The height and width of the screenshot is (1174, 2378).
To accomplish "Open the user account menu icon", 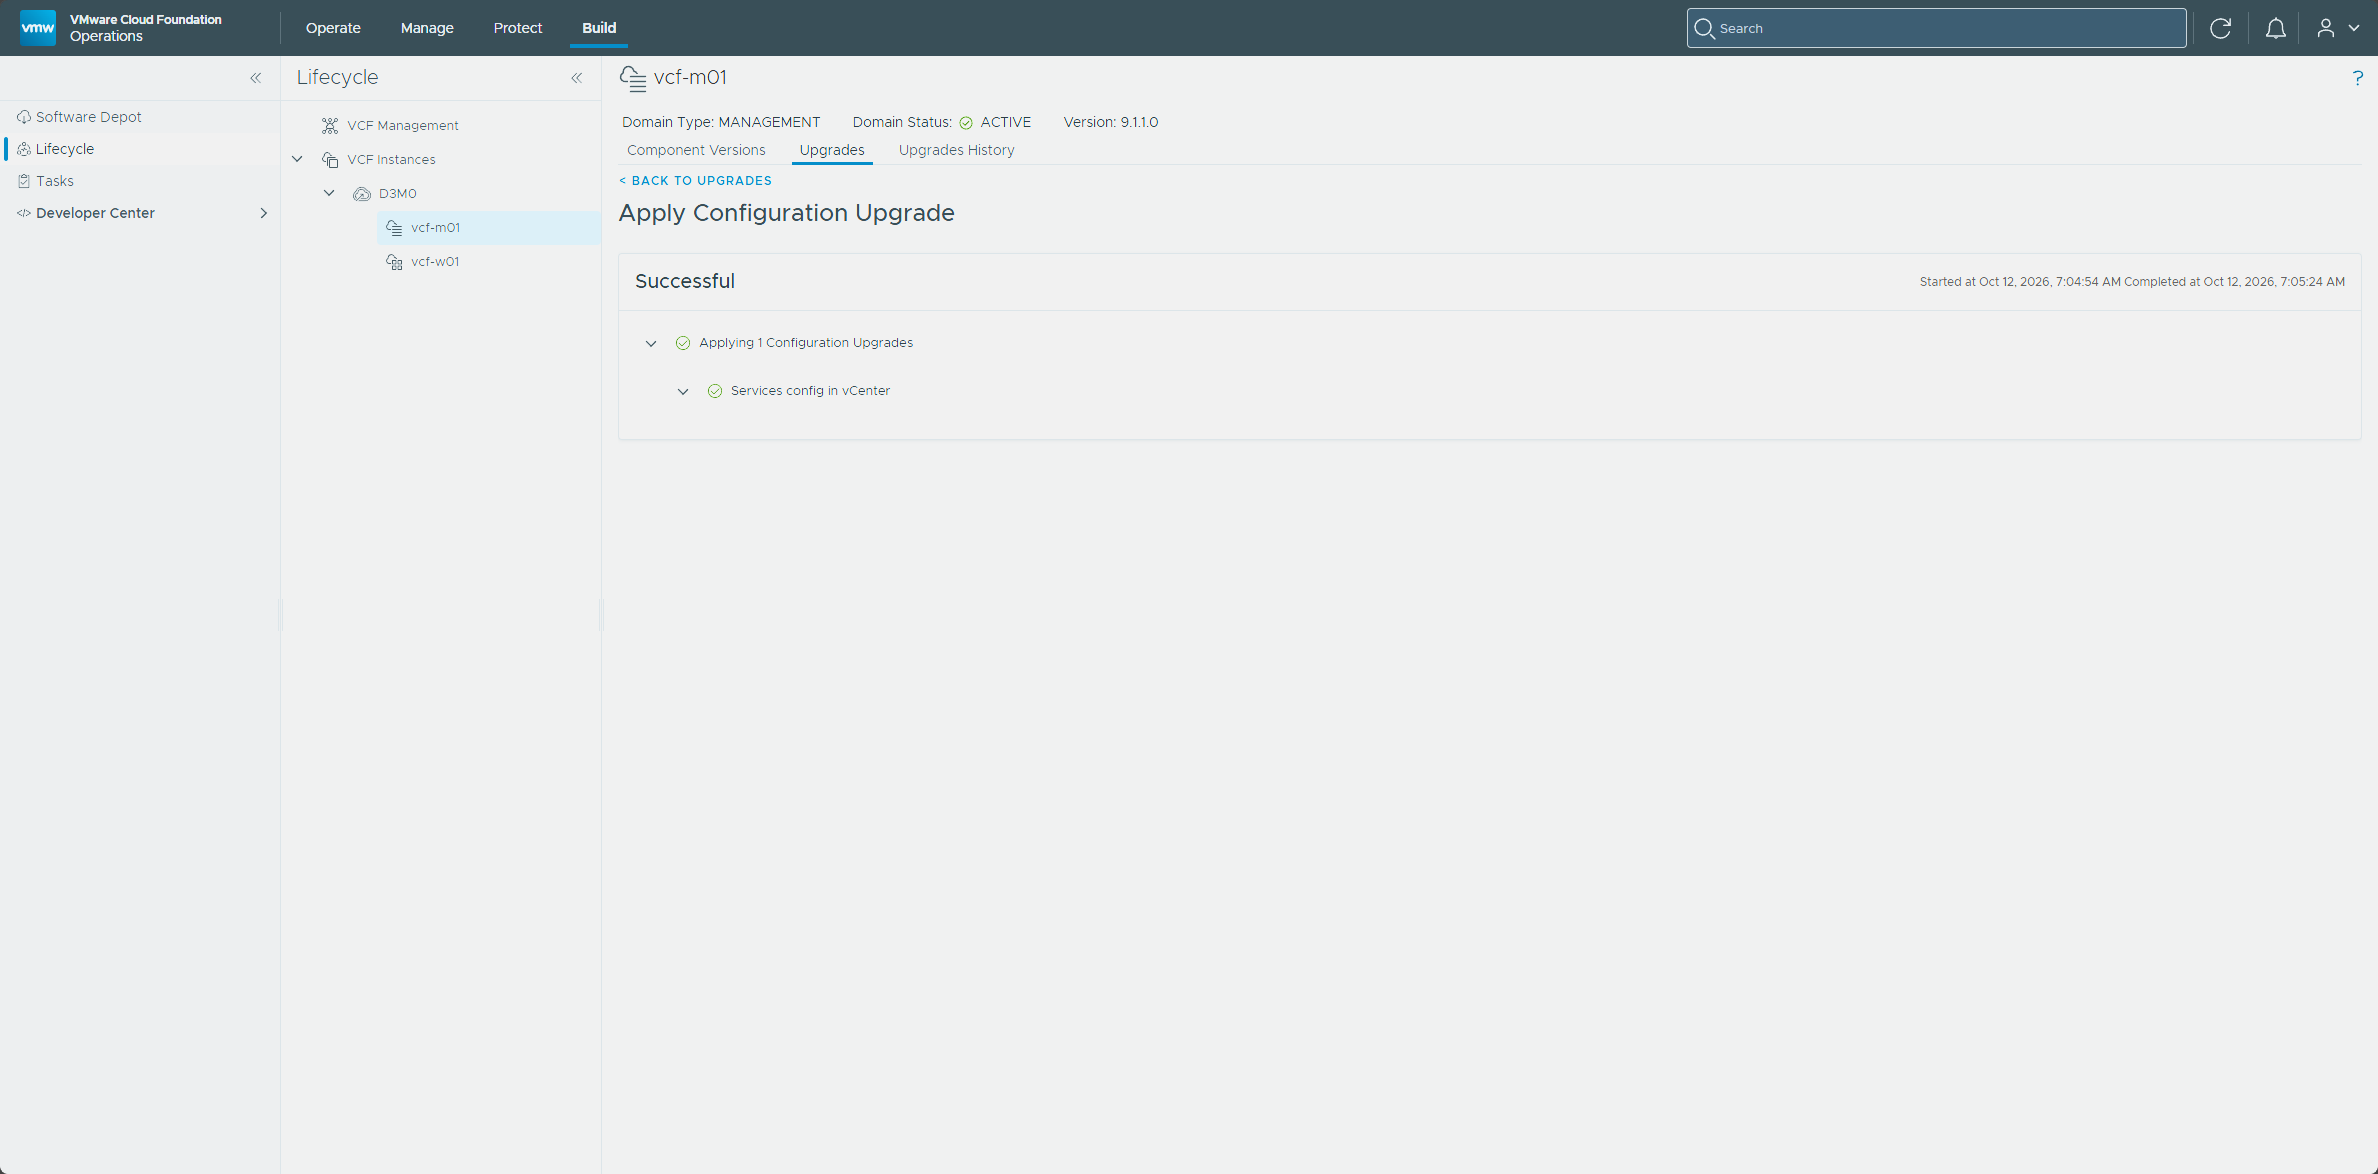I will point(2326,28).
